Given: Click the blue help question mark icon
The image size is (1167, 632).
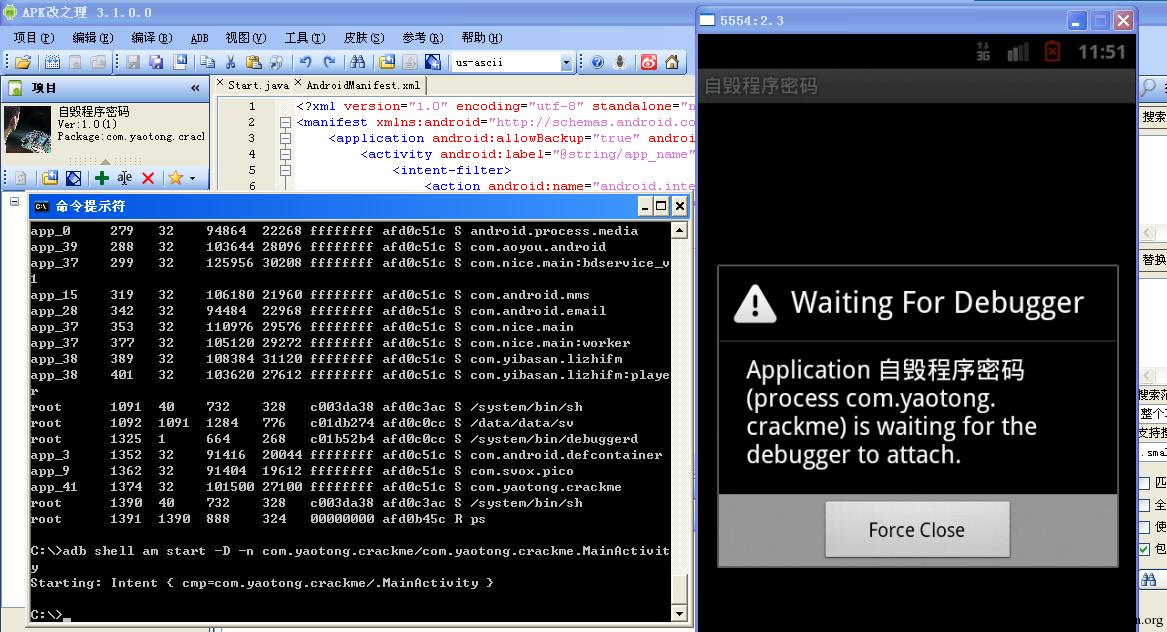Looking at the screenshot, I should pyautogui.click(x=597, y=63).
